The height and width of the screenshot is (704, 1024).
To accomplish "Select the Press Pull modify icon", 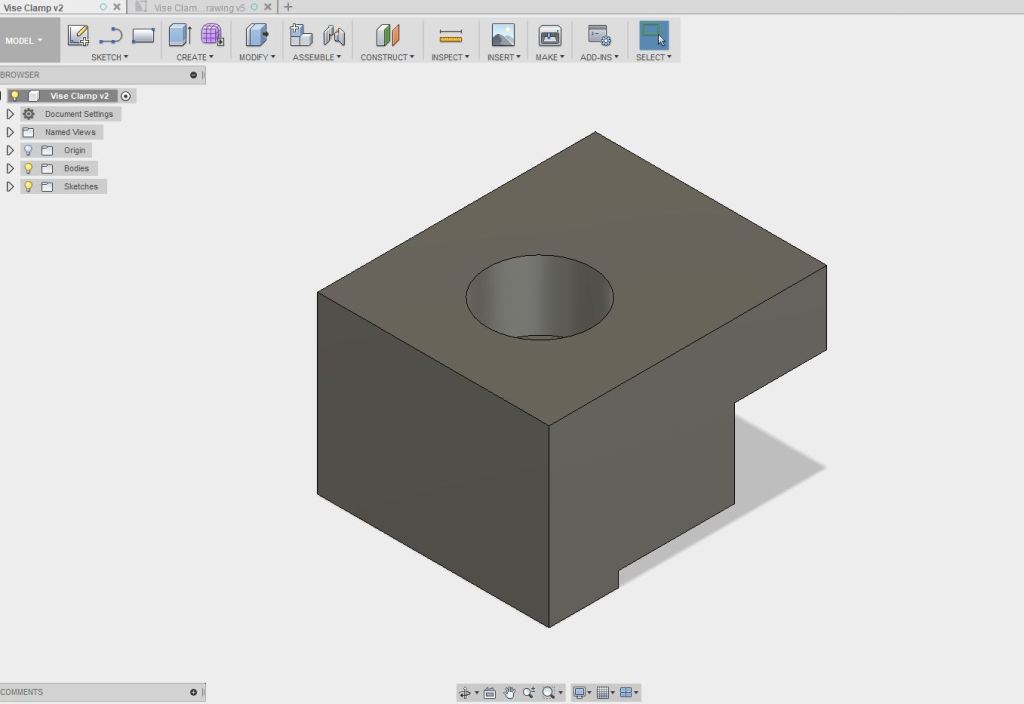I will point(257,36).
